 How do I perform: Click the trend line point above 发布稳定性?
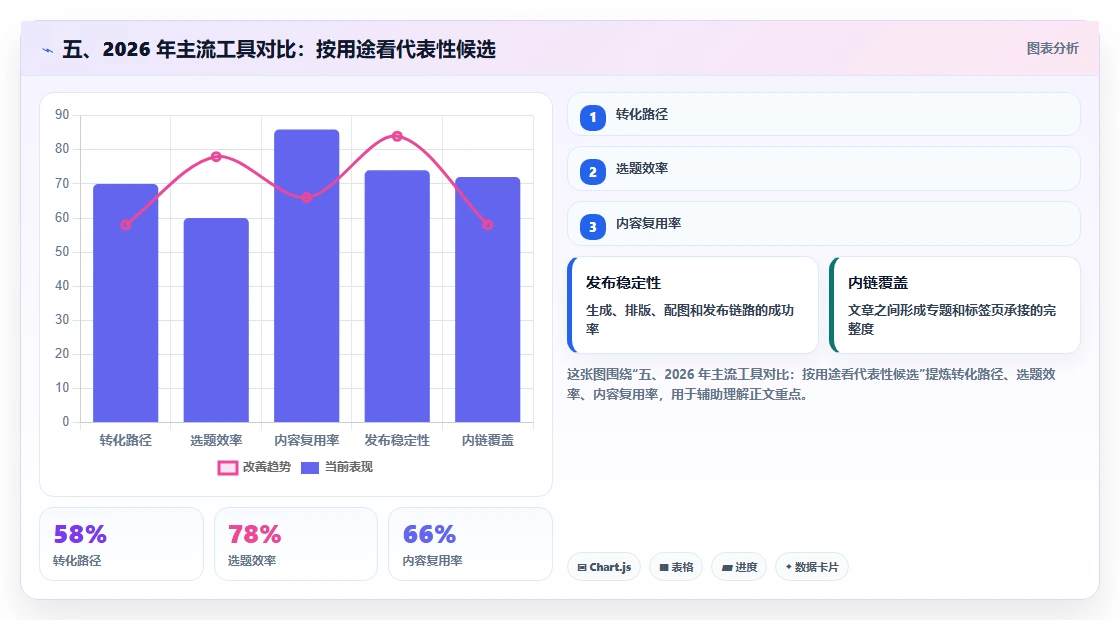tap(397, 136)
